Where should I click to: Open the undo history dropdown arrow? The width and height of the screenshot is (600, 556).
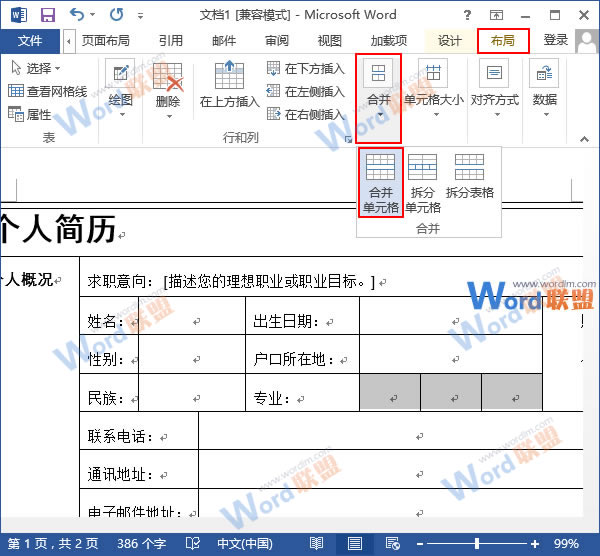[x=92, y=15]
